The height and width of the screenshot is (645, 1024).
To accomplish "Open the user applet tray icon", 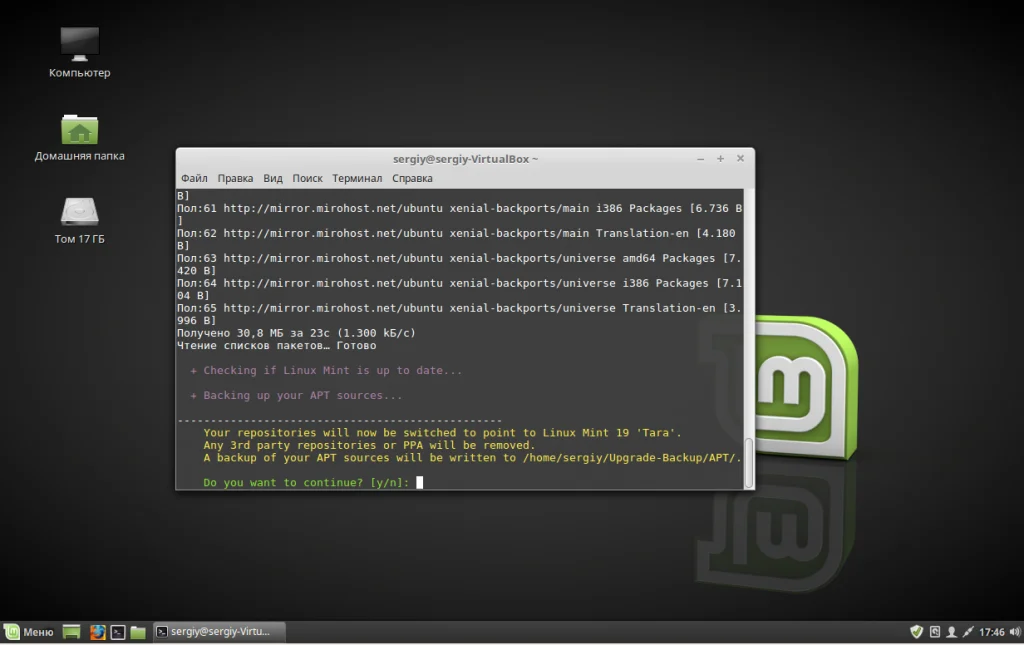I will tap(952, 631).
